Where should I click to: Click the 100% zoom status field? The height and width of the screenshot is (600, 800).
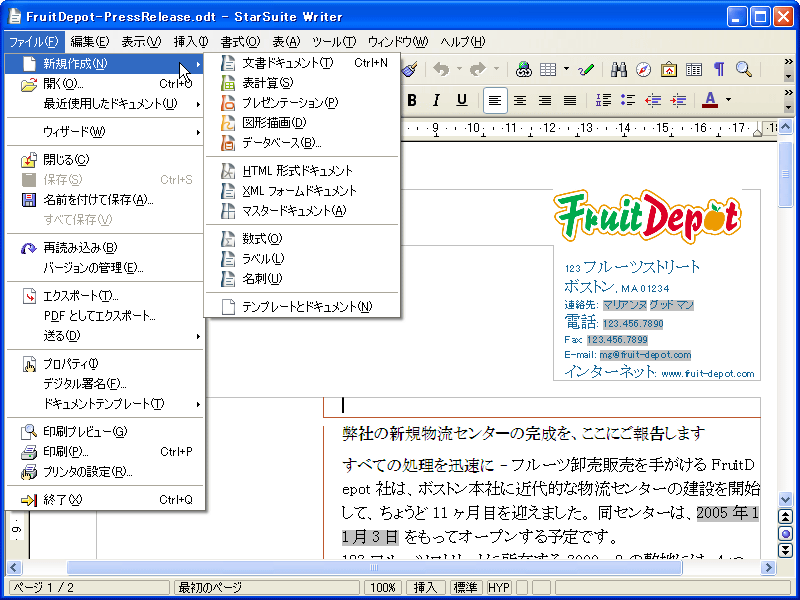coord(383,588)
